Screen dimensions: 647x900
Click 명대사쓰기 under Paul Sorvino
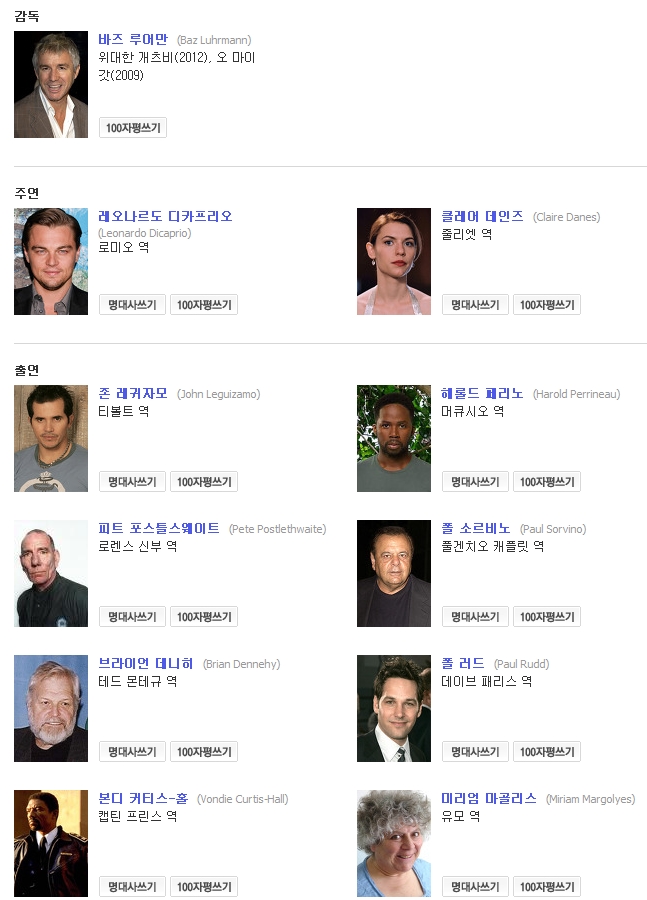tap(475, 616)
